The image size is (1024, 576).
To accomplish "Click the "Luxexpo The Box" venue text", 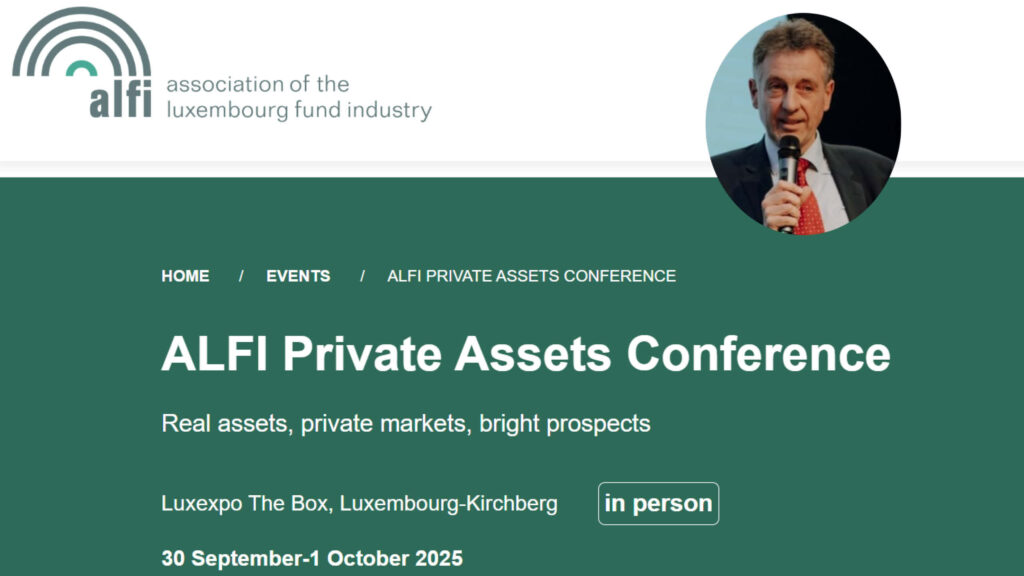I will coord(245,504).
